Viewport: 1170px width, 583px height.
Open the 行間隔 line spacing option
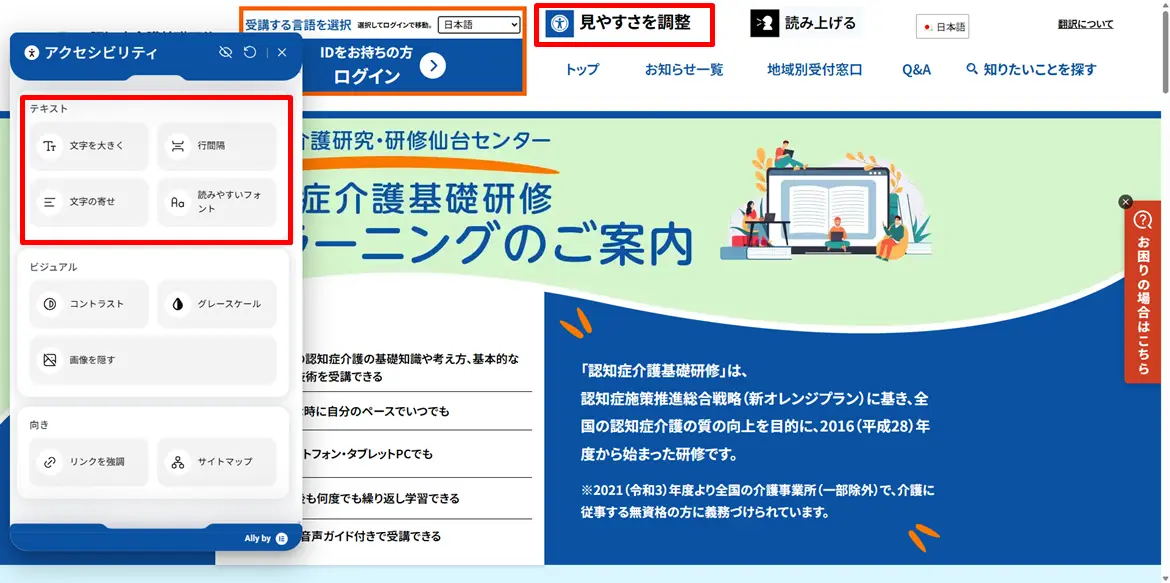coord(218,146)
